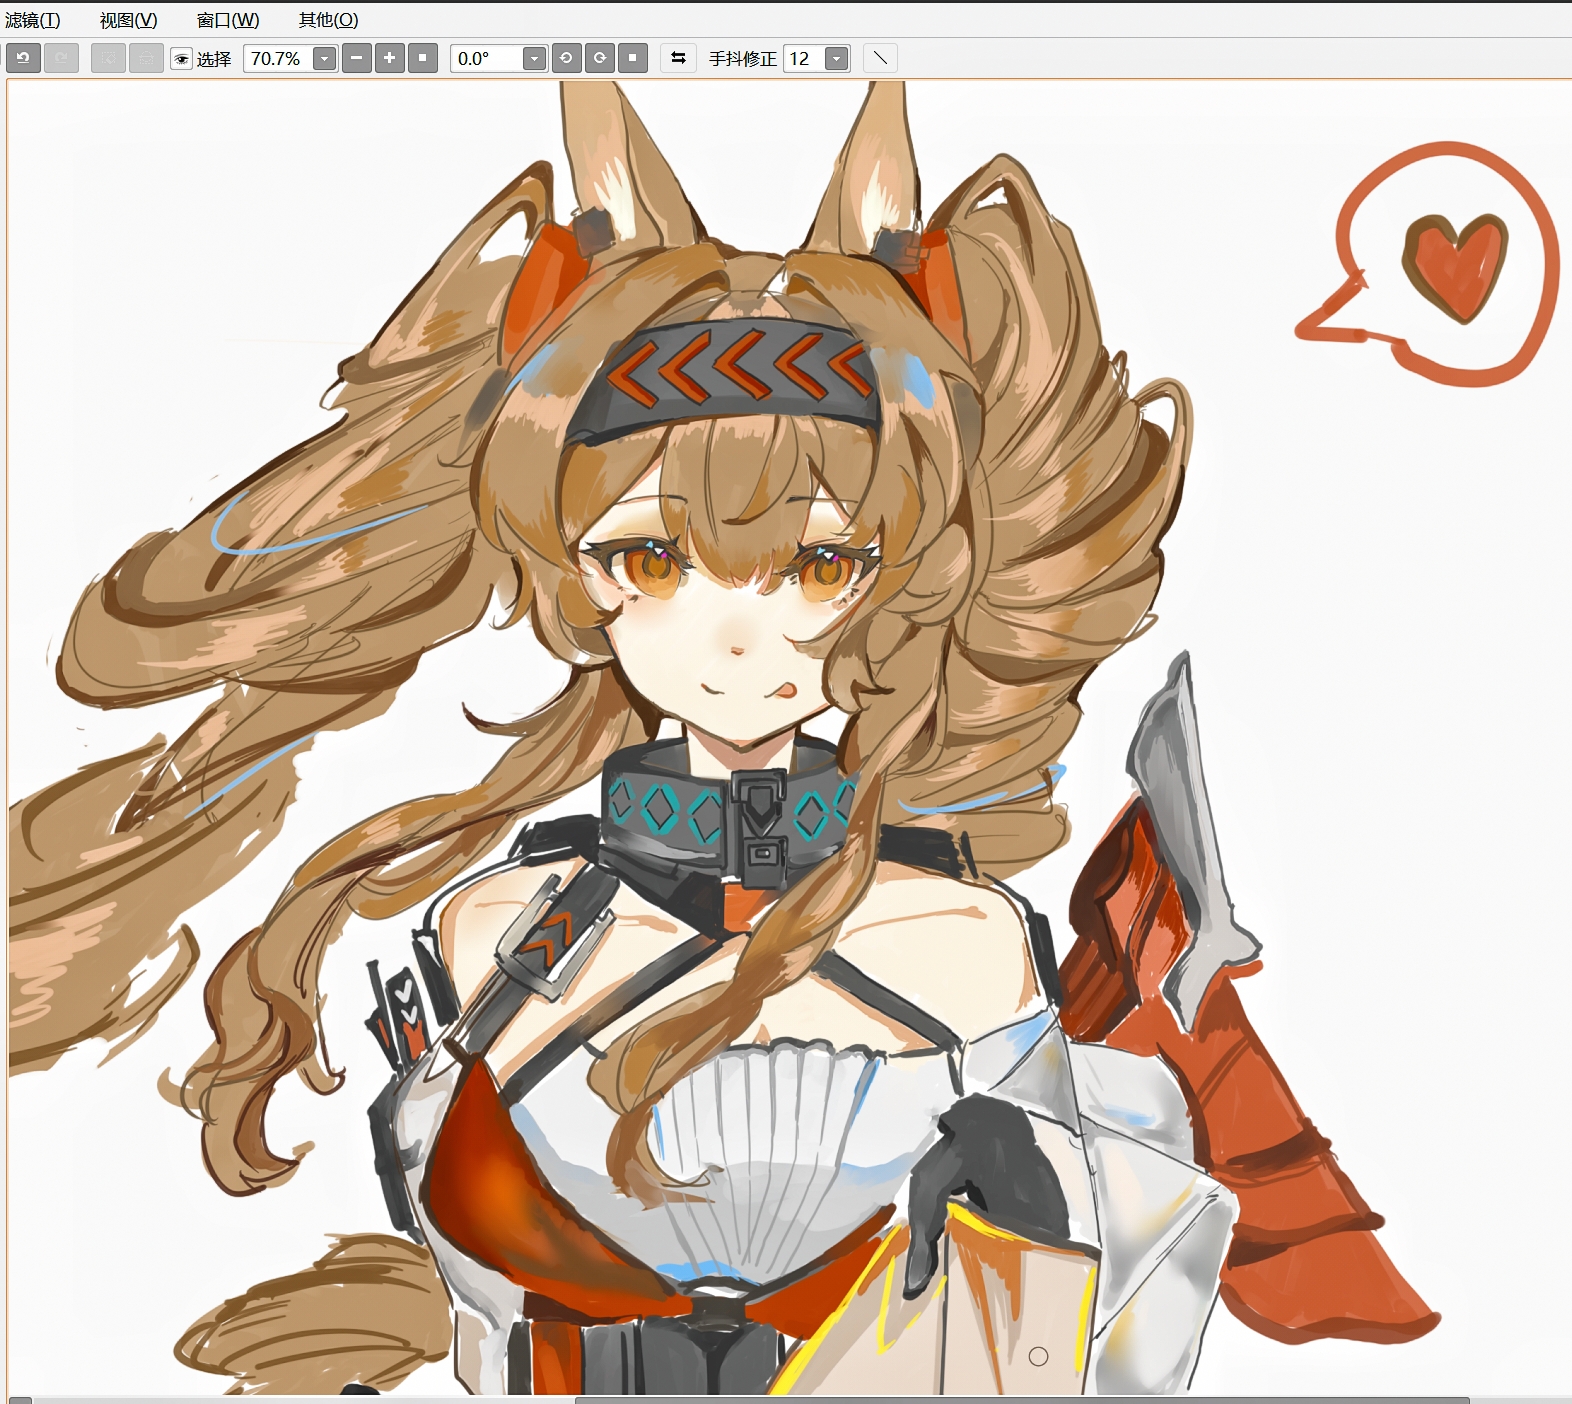
Task: Open the 滤镜(T) filter menu
Action: click(x=33, y=20)
